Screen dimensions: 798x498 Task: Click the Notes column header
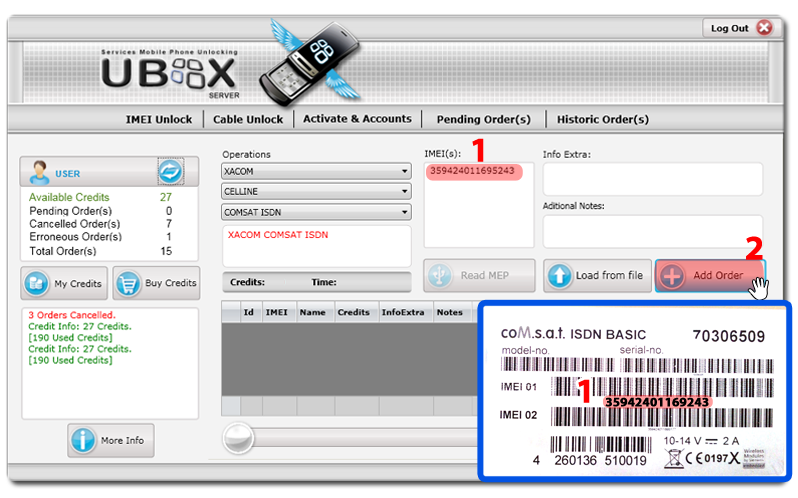[449, 312]
